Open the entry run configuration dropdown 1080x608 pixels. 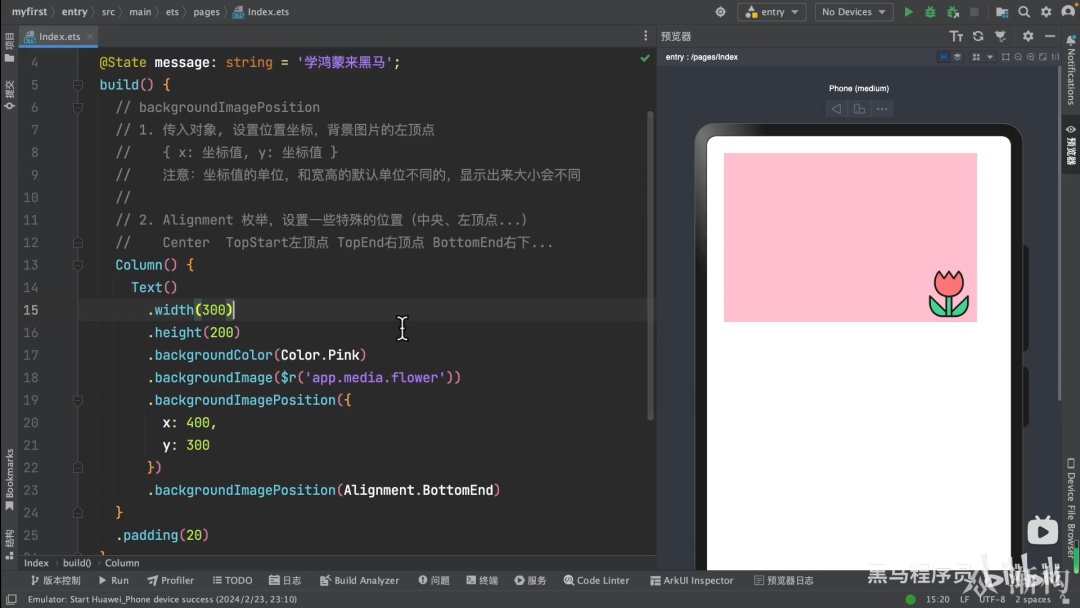771,12
